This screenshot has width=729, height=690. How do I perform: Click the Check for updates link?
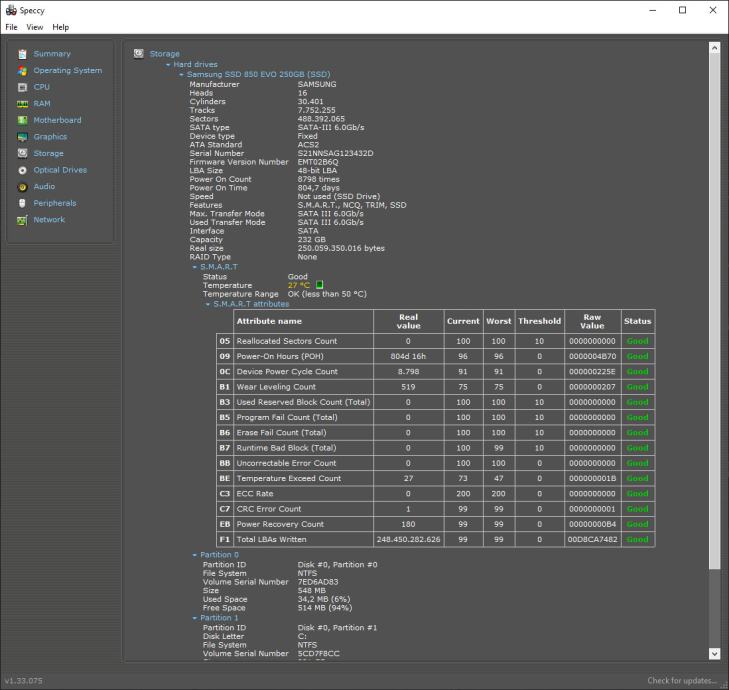click(x=682, y=681)
